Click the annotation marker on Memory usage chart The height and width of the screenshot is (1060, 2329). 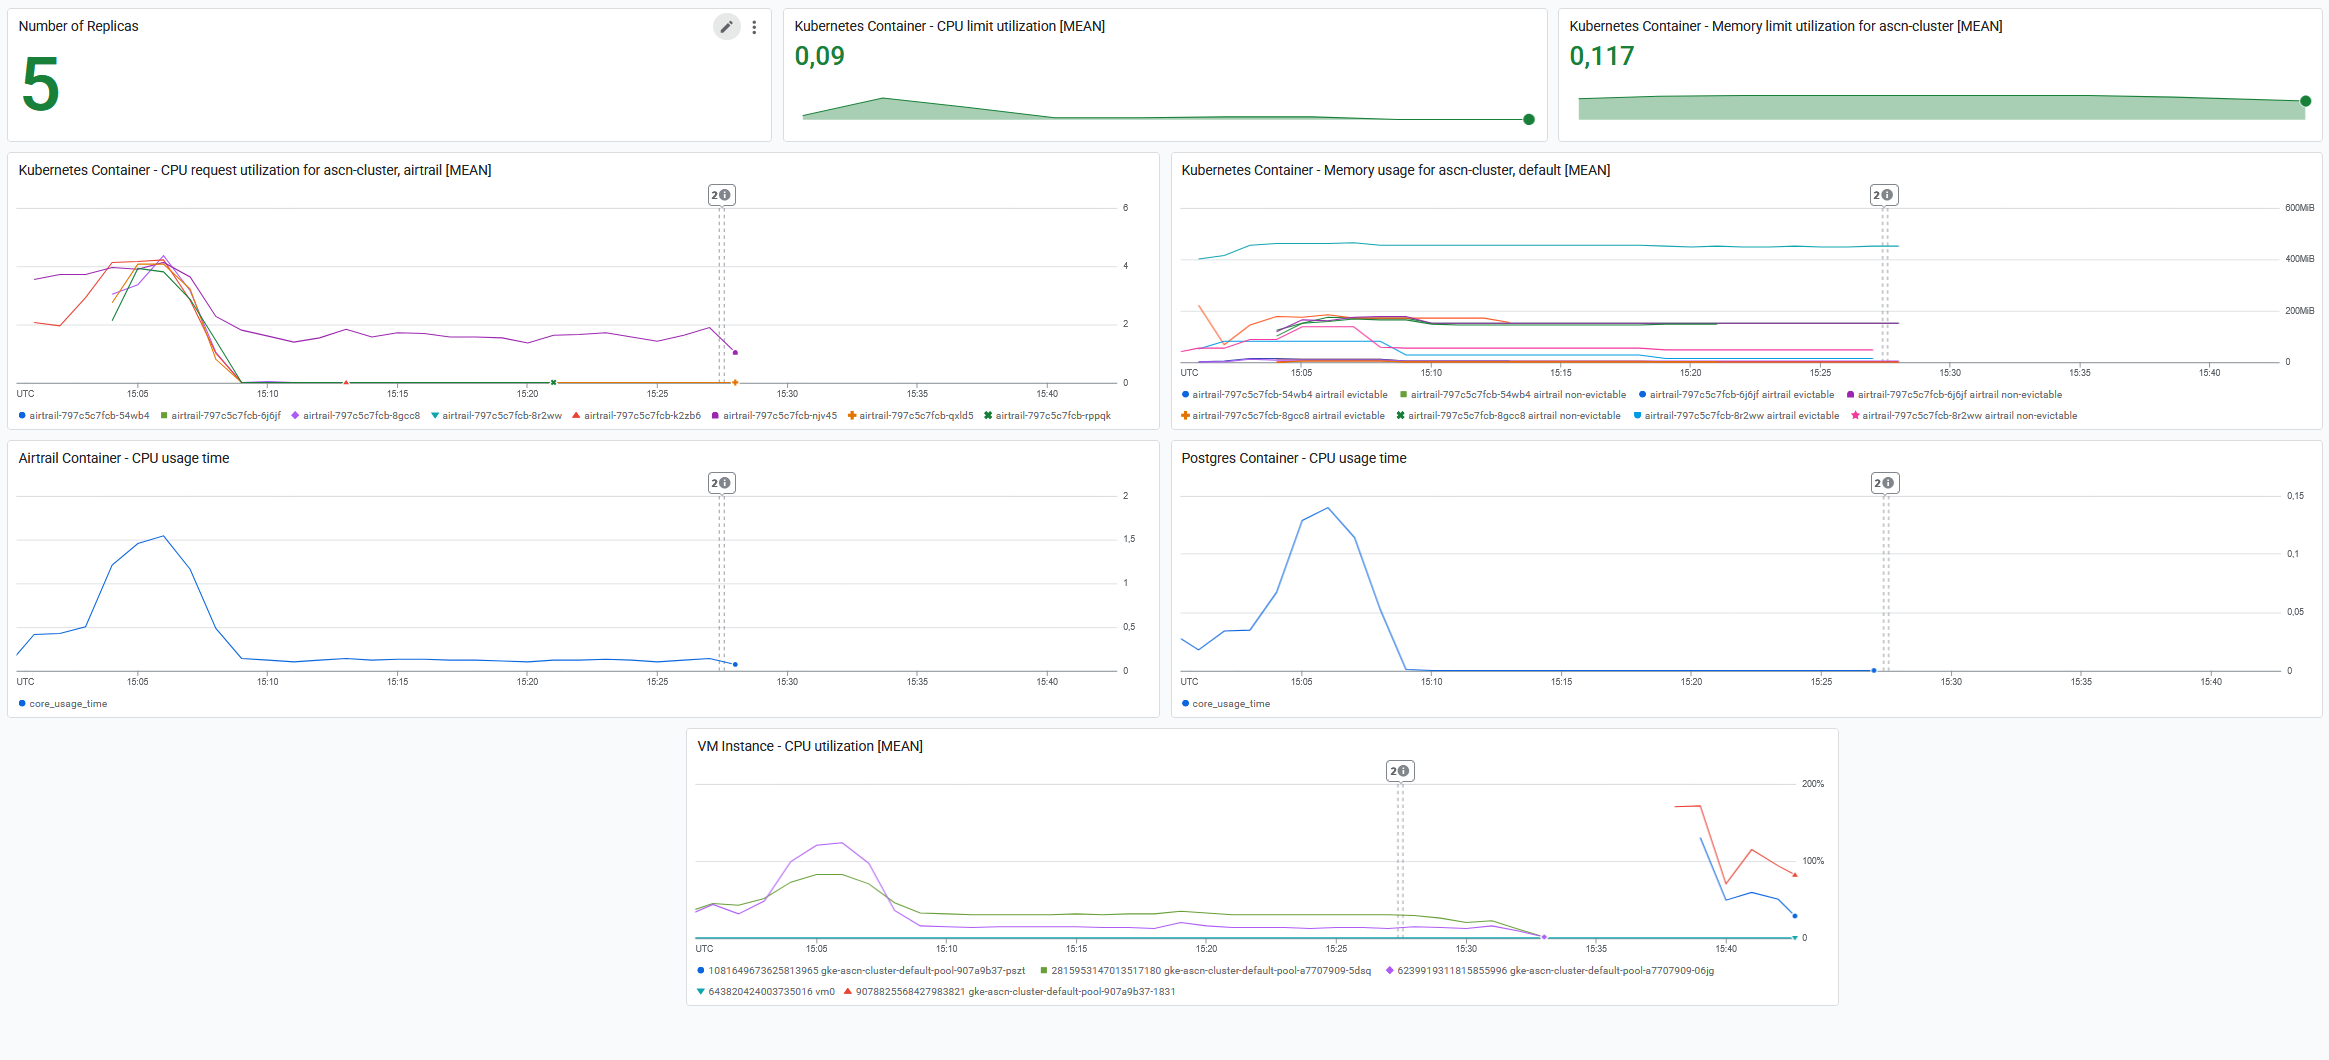[x=1884, y=195]
